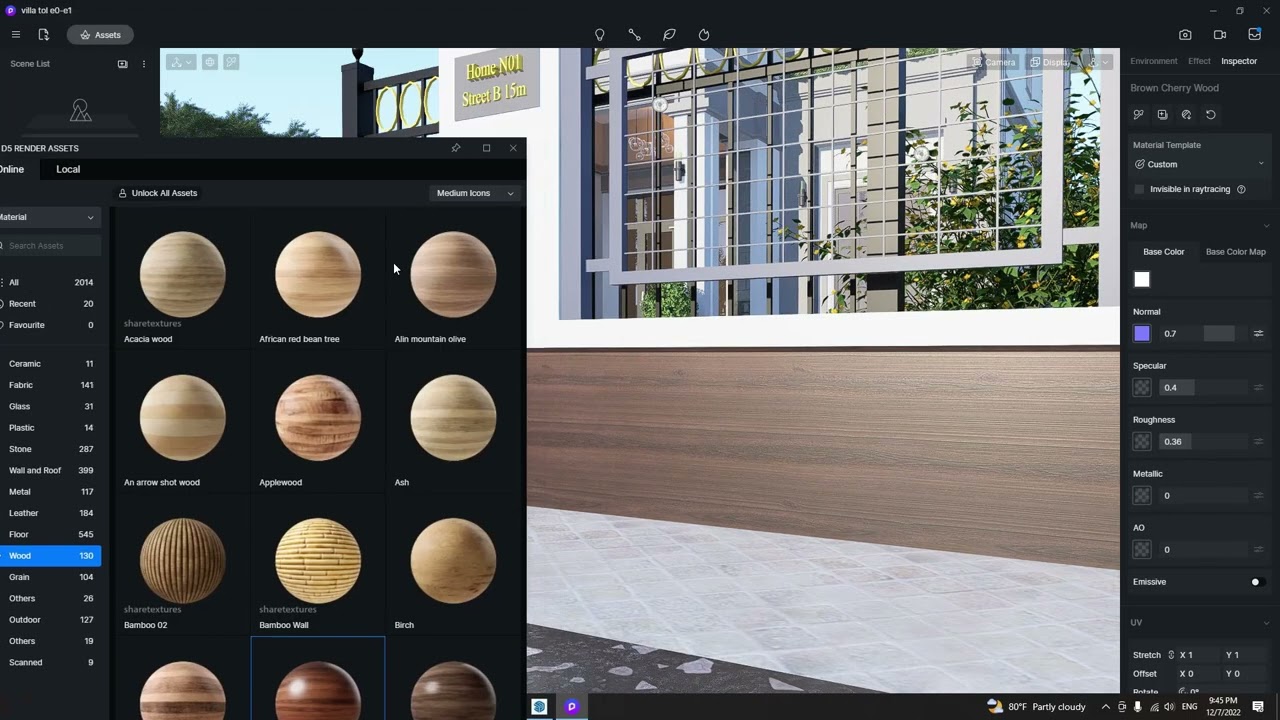Choose the Birch material thumbnail
This screenshot has height=720, width=1280.
[x=453, y=561]
